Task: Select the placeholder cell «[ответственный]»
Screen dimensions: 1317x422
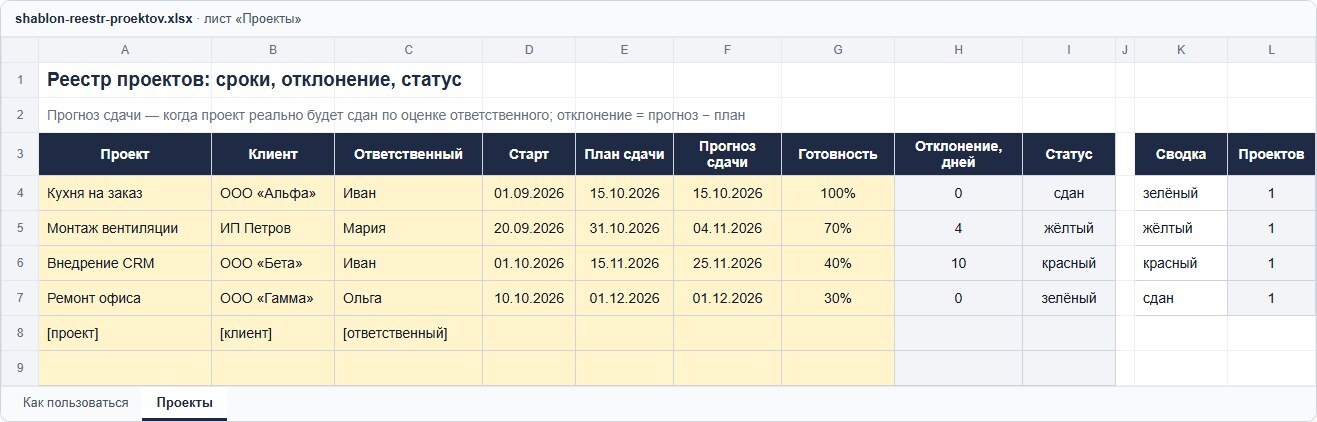Action: tap(409, 333)
